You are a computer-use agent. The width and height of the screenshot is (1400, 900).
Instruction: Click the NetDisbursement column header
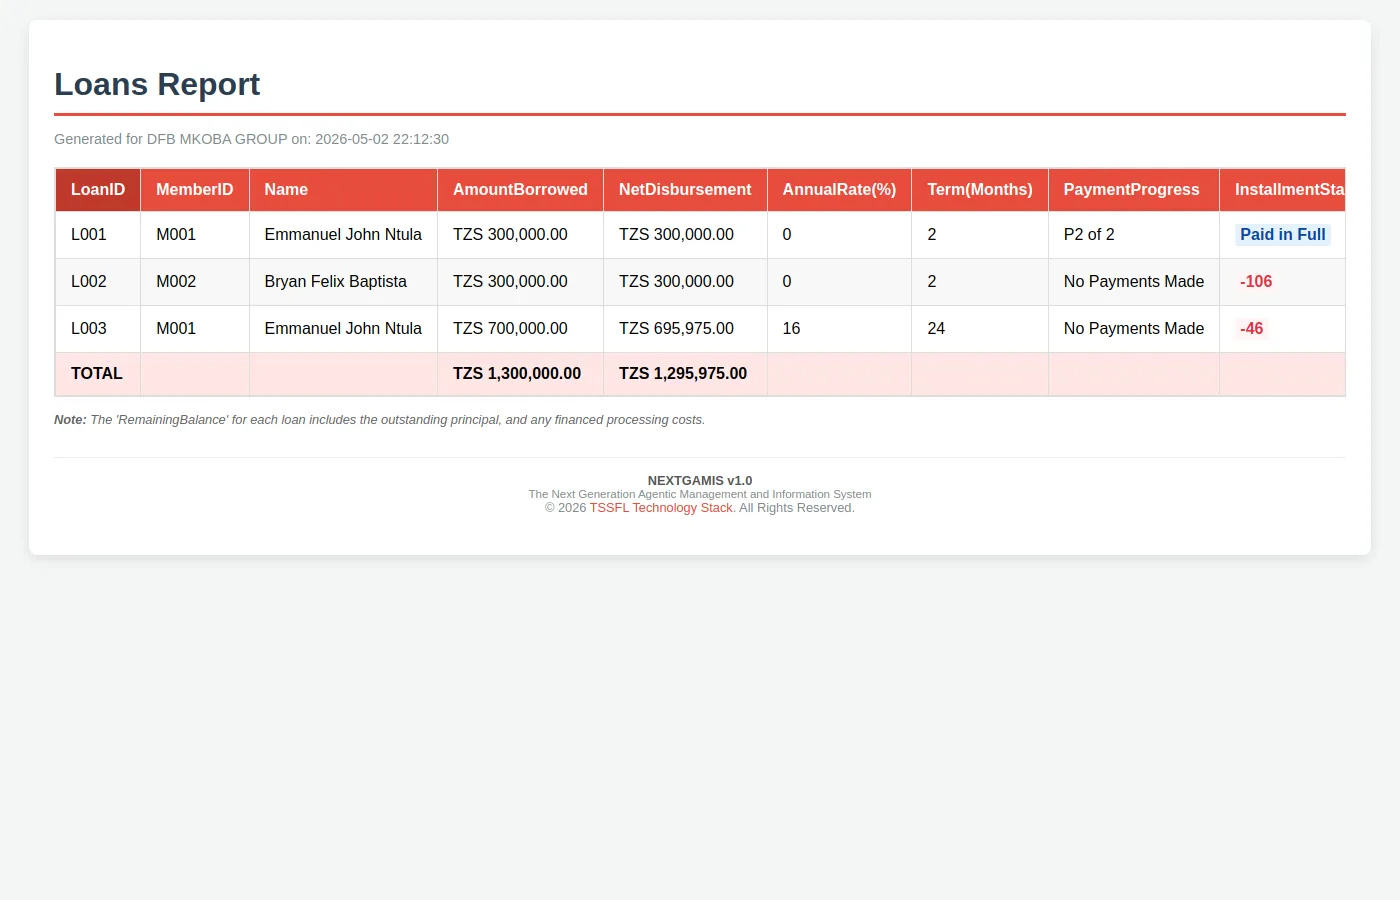point(685,190)
